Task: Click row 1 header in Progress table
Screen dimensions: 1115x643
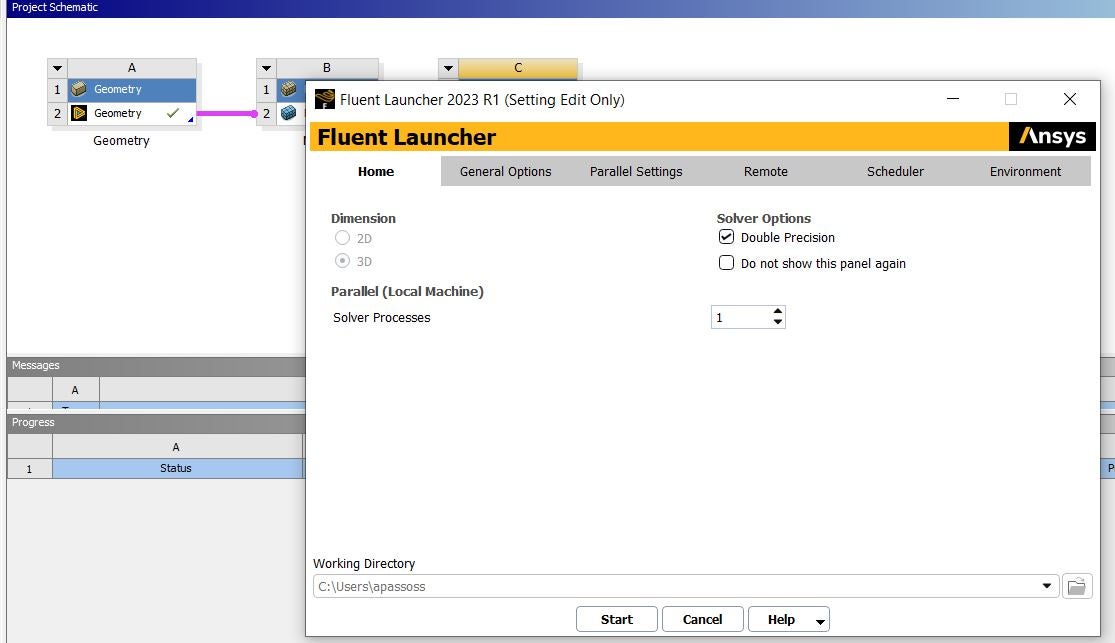Action: point(29,469)
